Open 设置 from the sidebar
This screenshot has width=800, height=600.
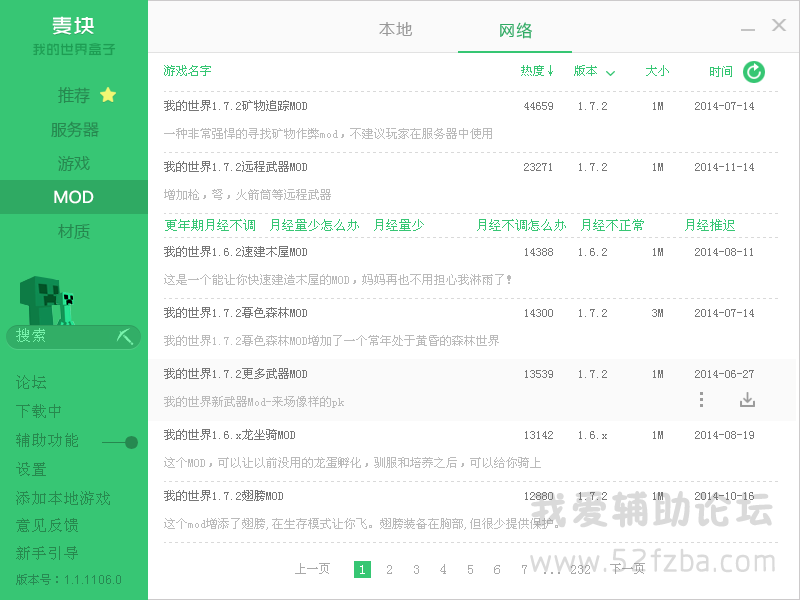pyautogui.click(x=31, y=469)
